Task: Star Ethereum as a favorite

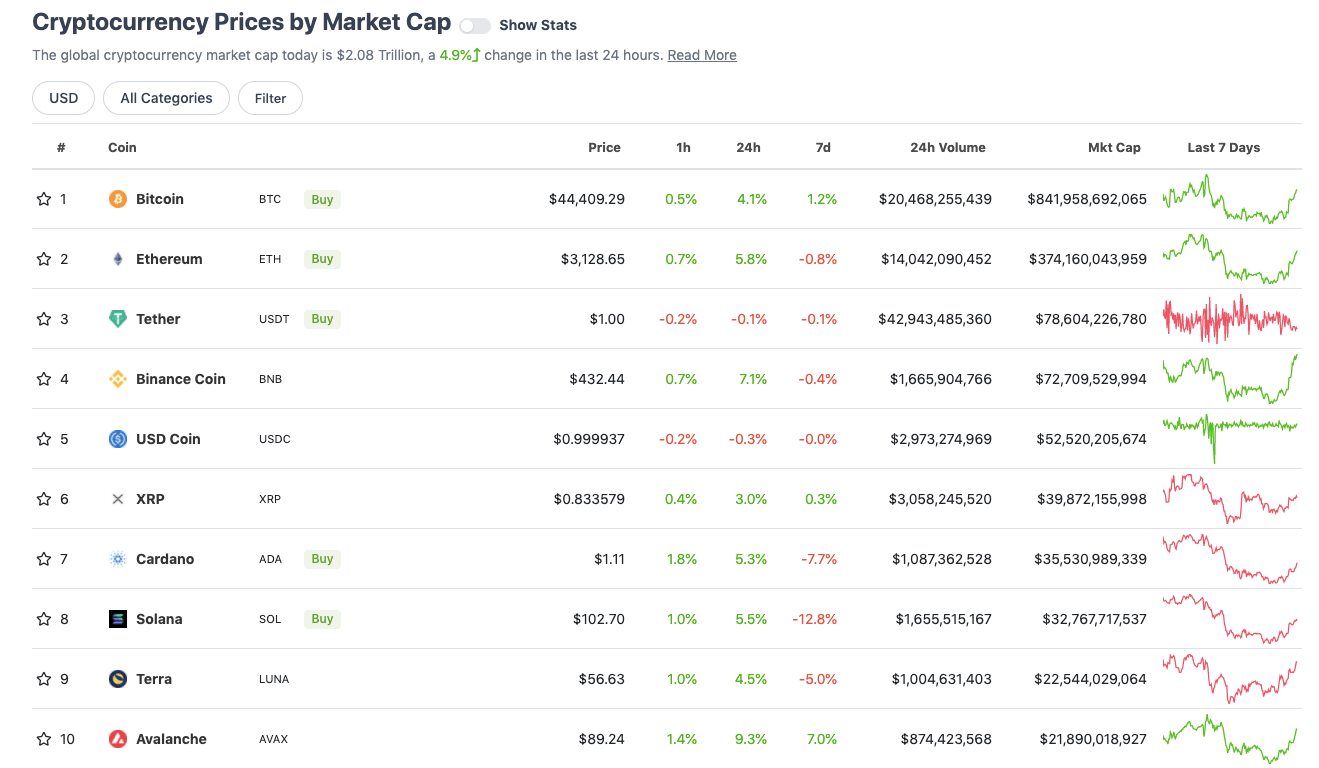Action: [44, 259]
